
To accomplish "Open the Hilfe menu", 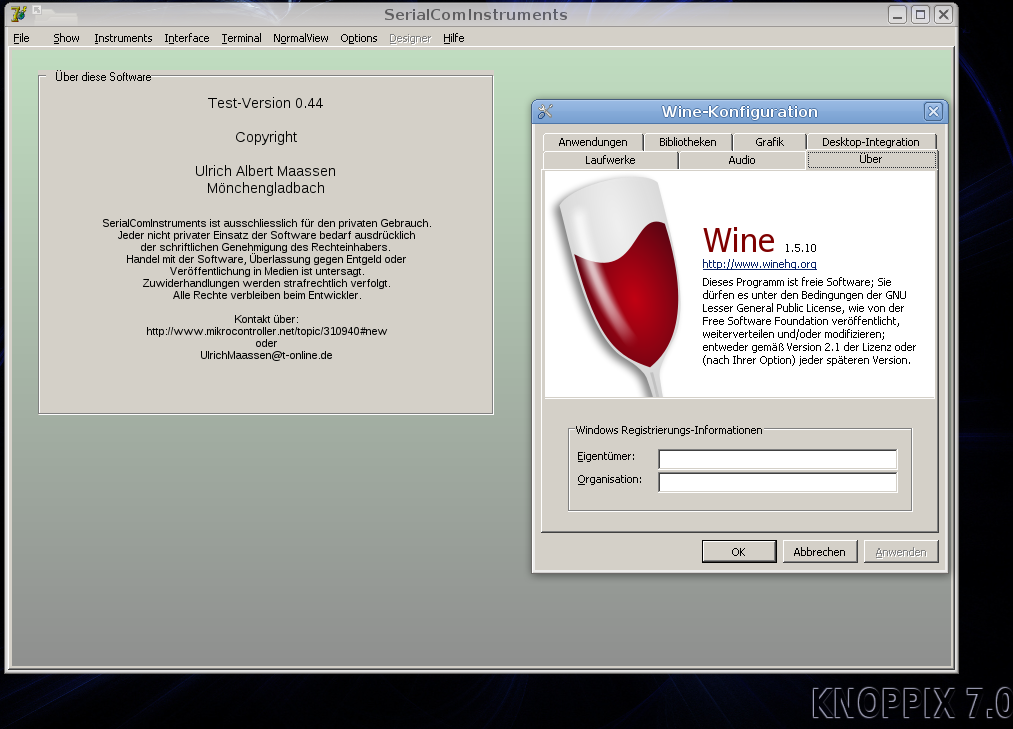I will (x=454, y=38).
